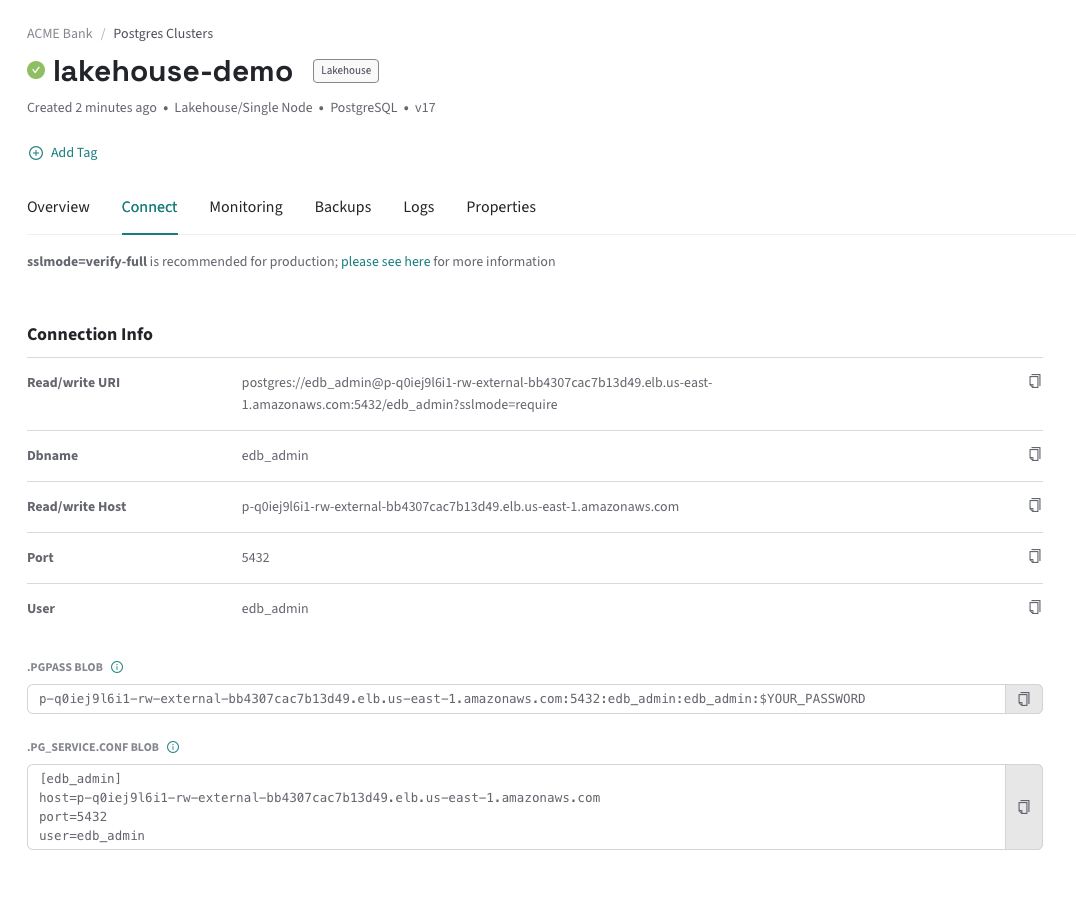Navigate to ACME Bank breadcrumb
Viewport: 1076px width, 897px height.
pyautogui.click(x=59, y=34)
